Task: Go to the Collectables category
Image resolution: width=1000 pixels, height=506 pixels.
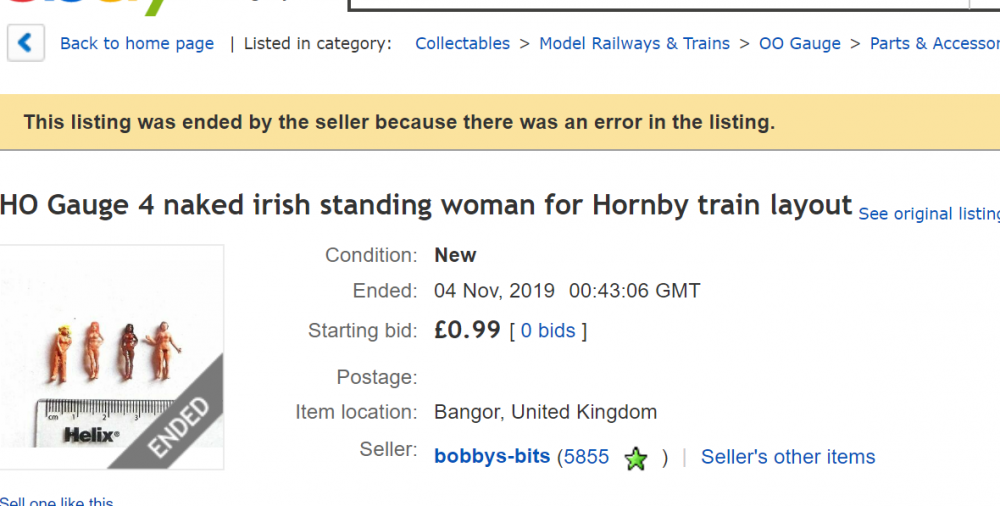Action: pyautogui.click(x=462, y=43)
